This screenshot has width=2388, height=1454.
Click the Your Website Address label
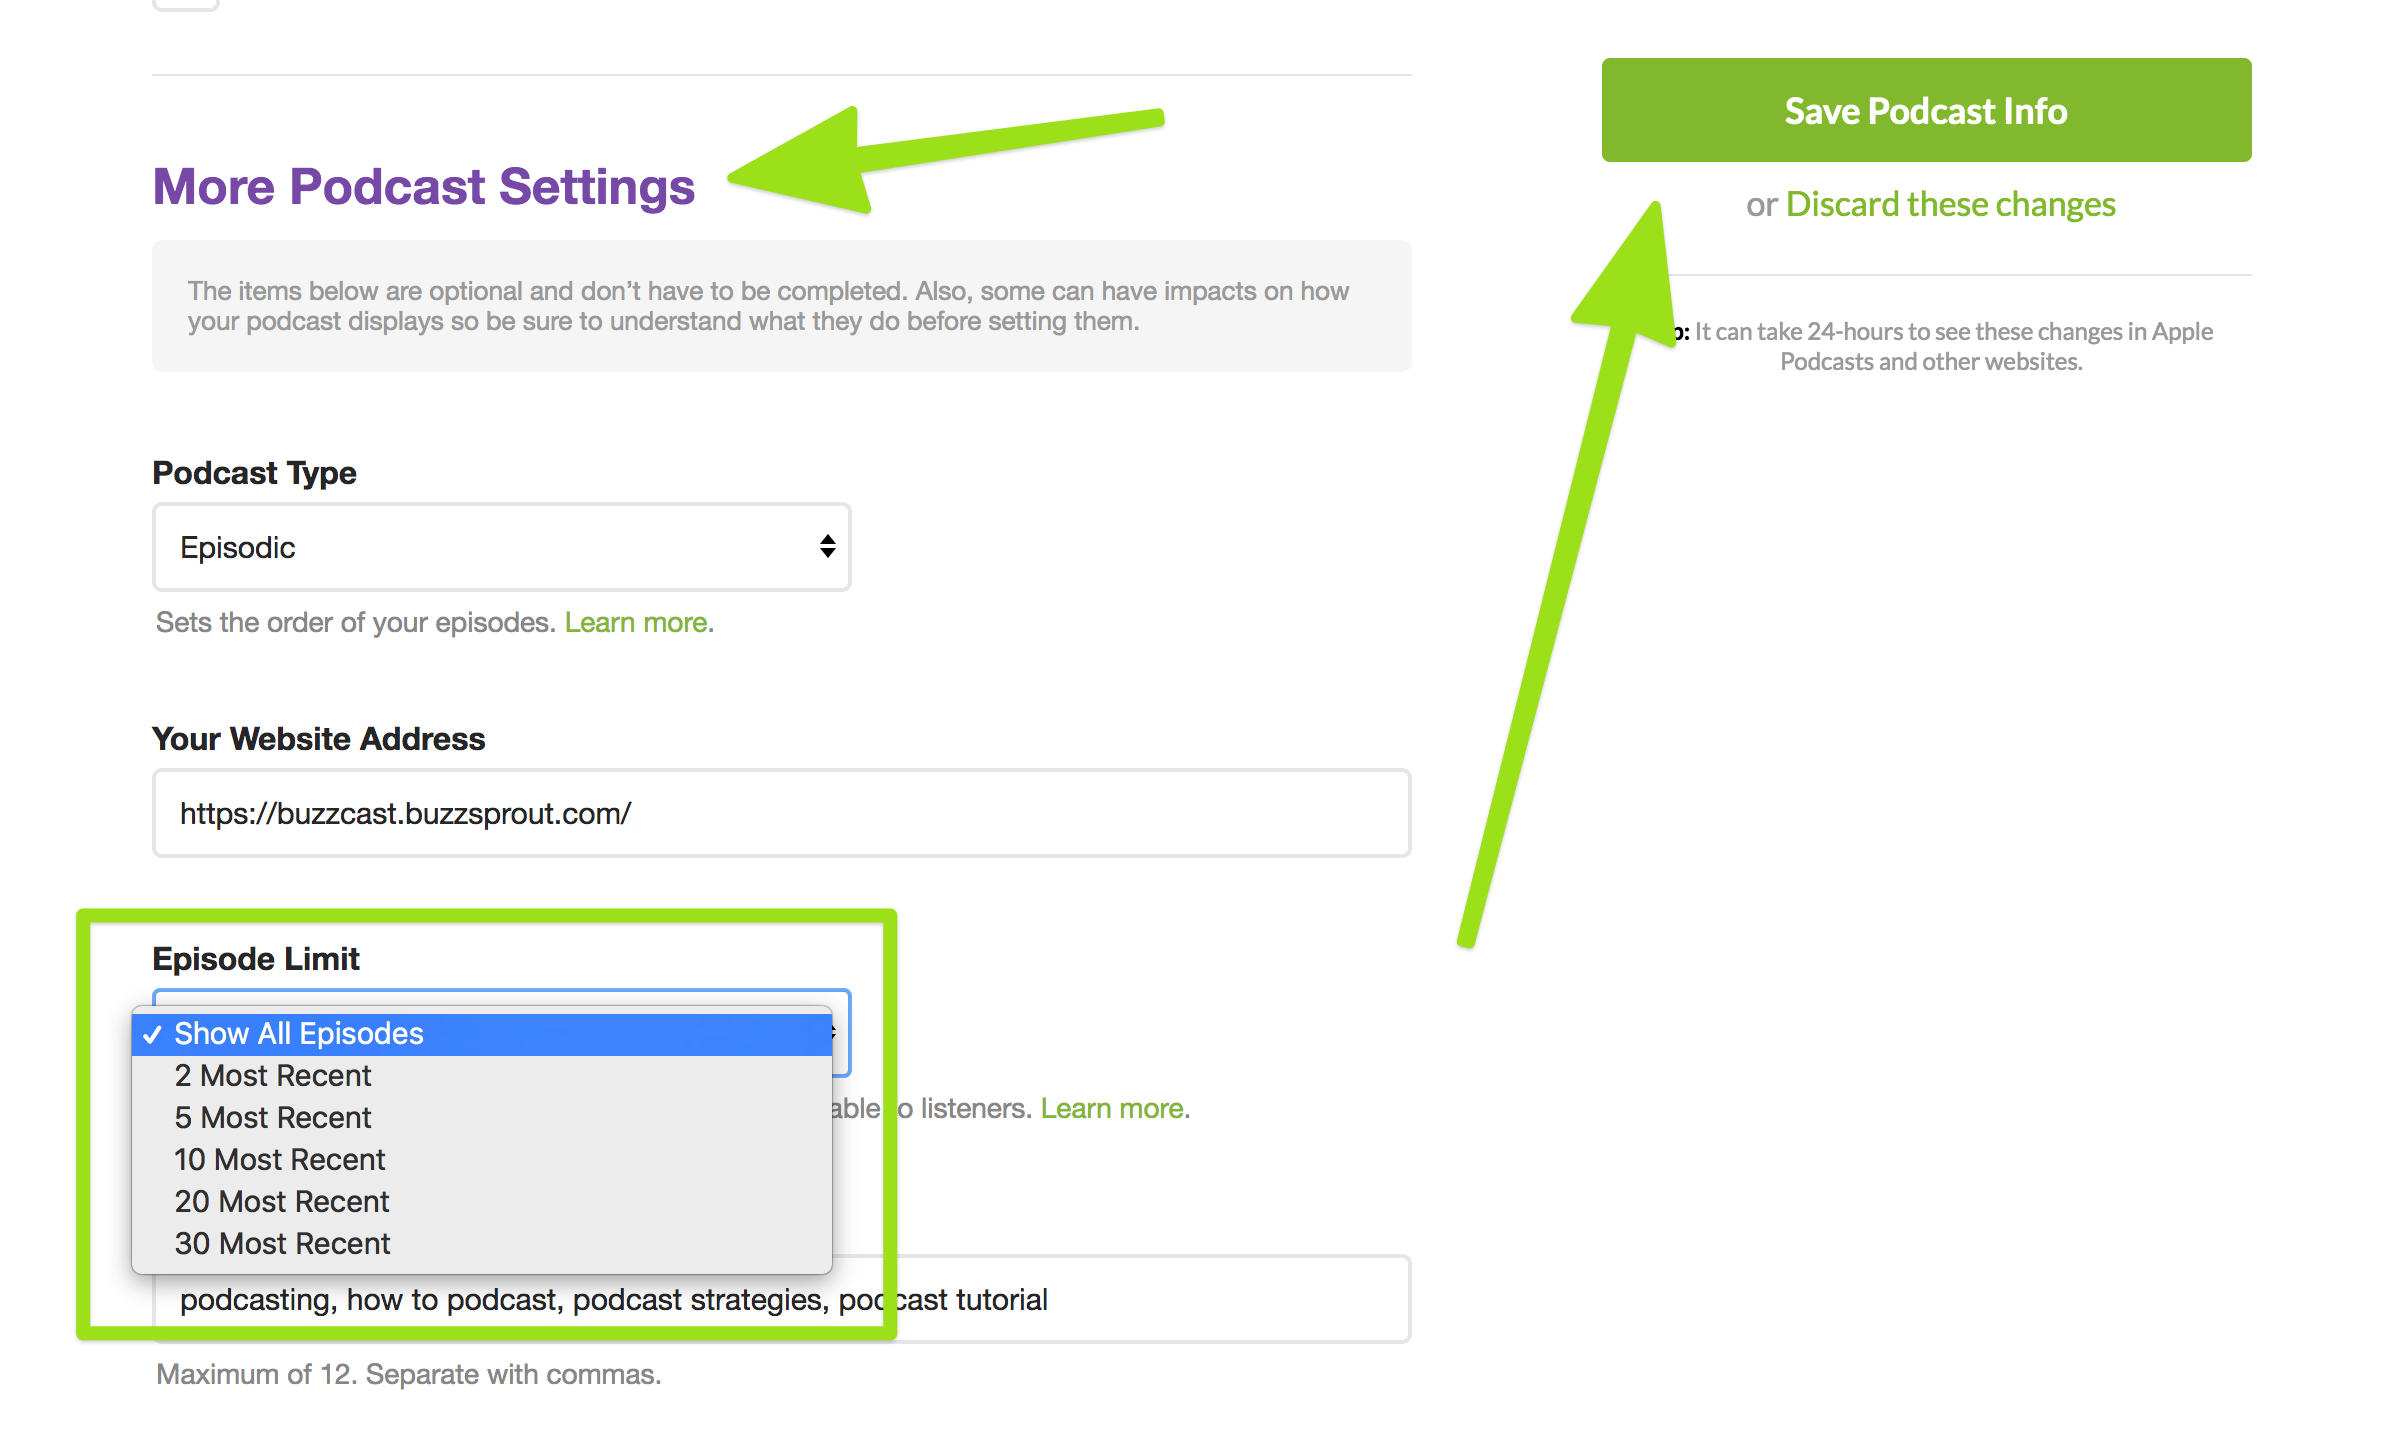click(x=318, y=739)
